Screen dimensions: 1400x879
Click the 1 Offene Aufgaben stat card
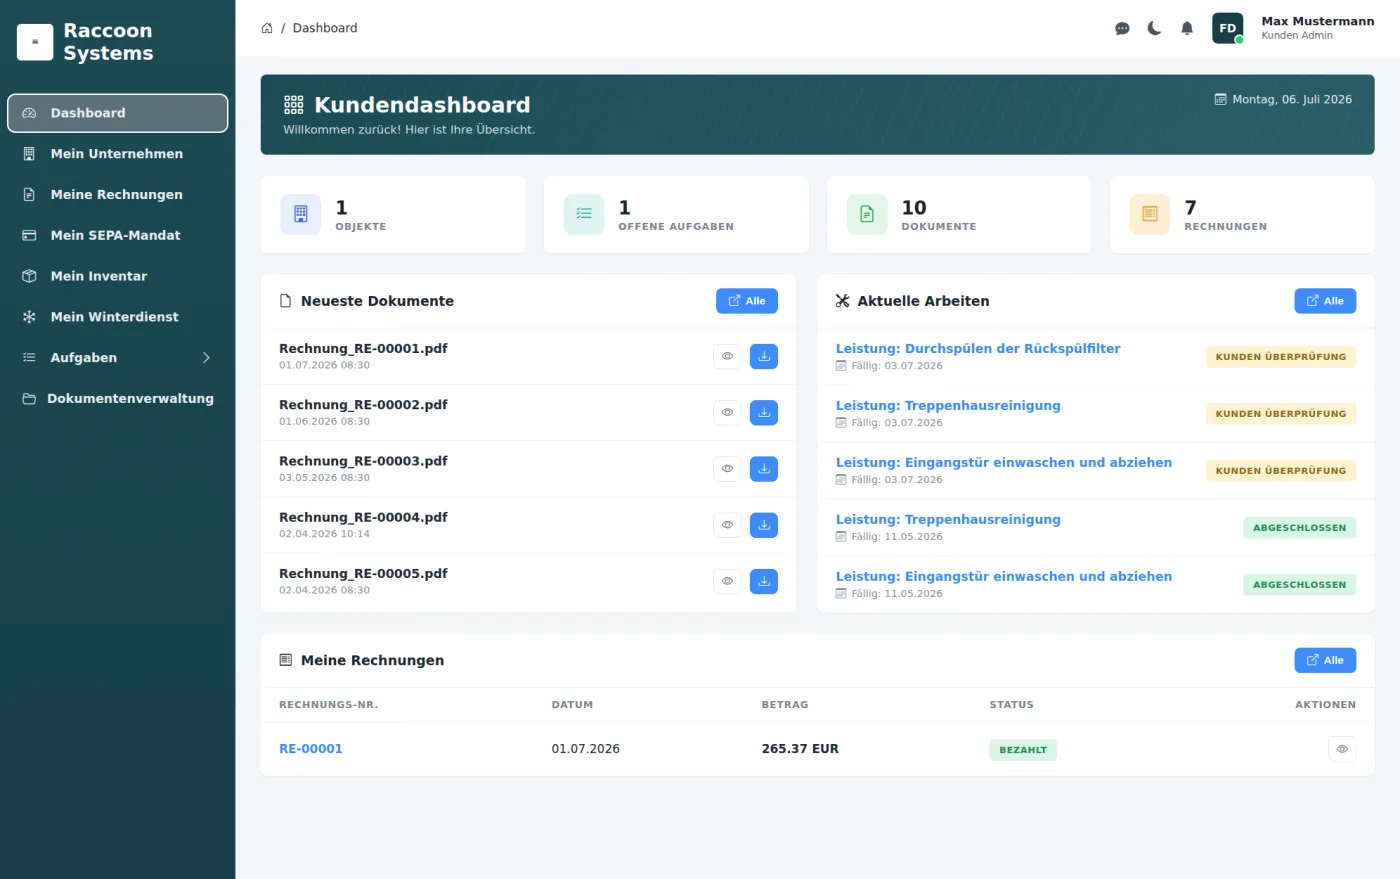click(676, 215)
